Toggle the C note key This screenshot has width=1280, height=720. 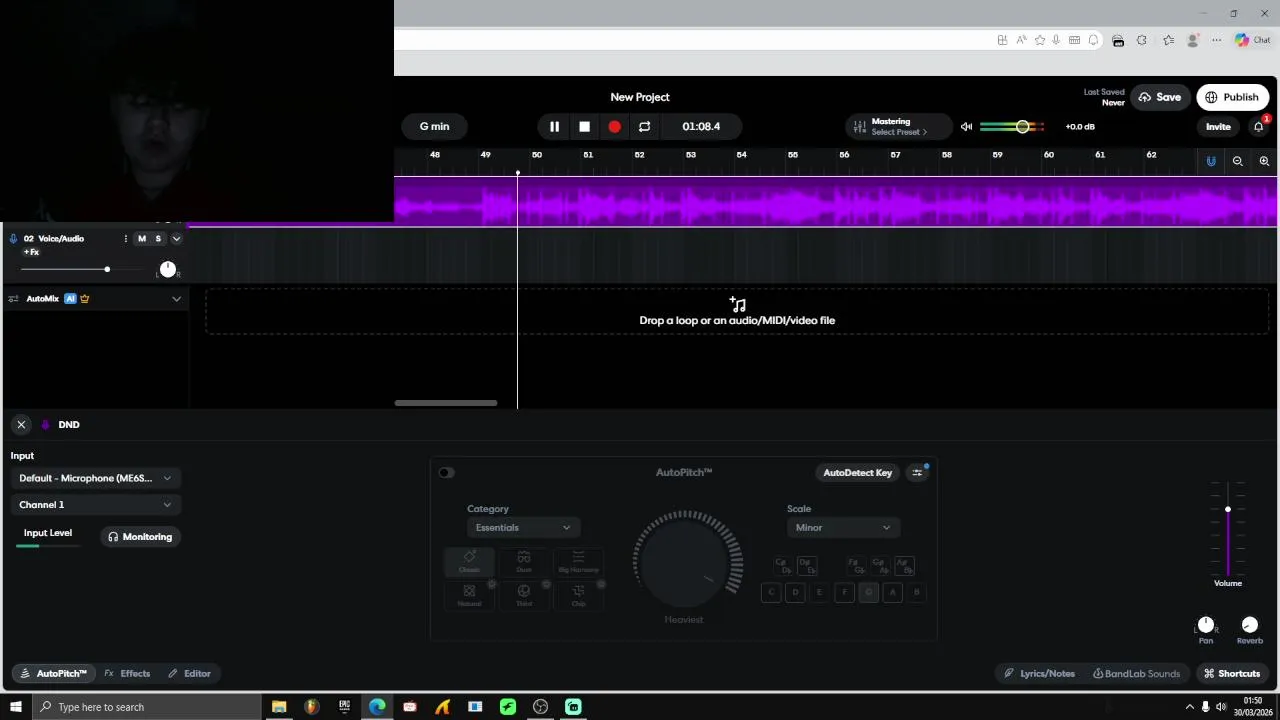click(x=771, y=592)
